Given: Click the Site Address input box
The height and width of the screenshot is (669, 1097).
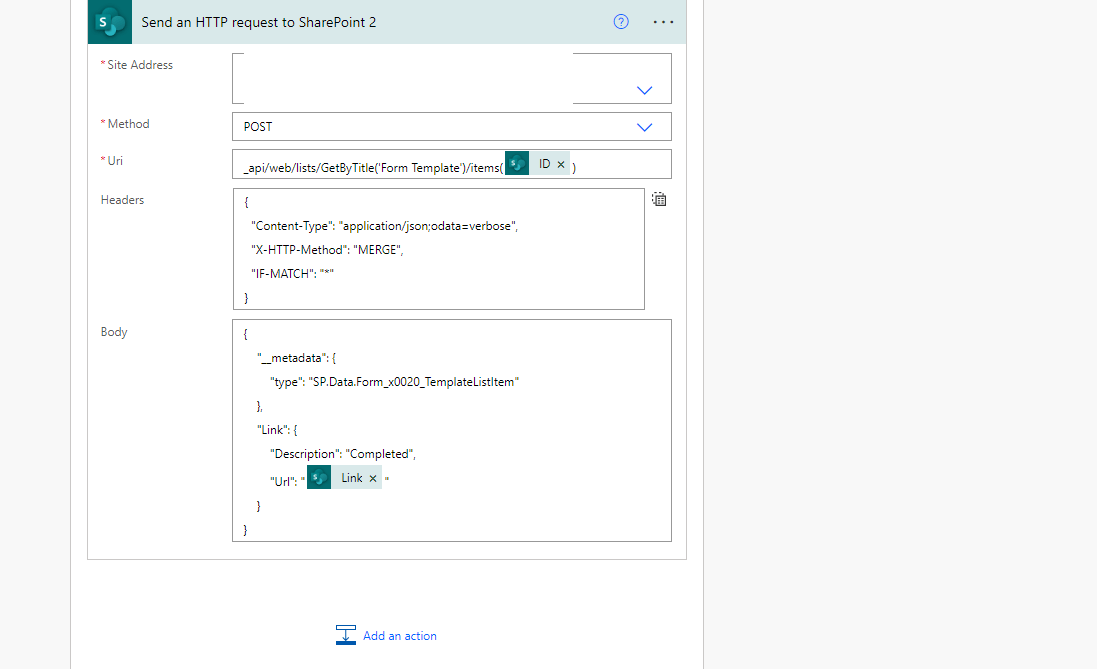Looking at the screenshot, I should tap(452, 78).
